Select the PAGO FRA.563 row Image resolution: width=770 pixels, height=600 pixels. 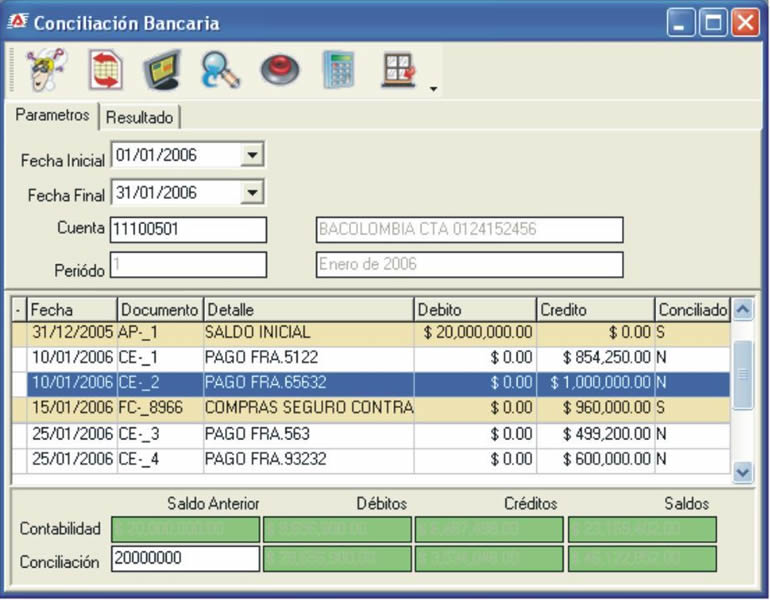point(371,434)
